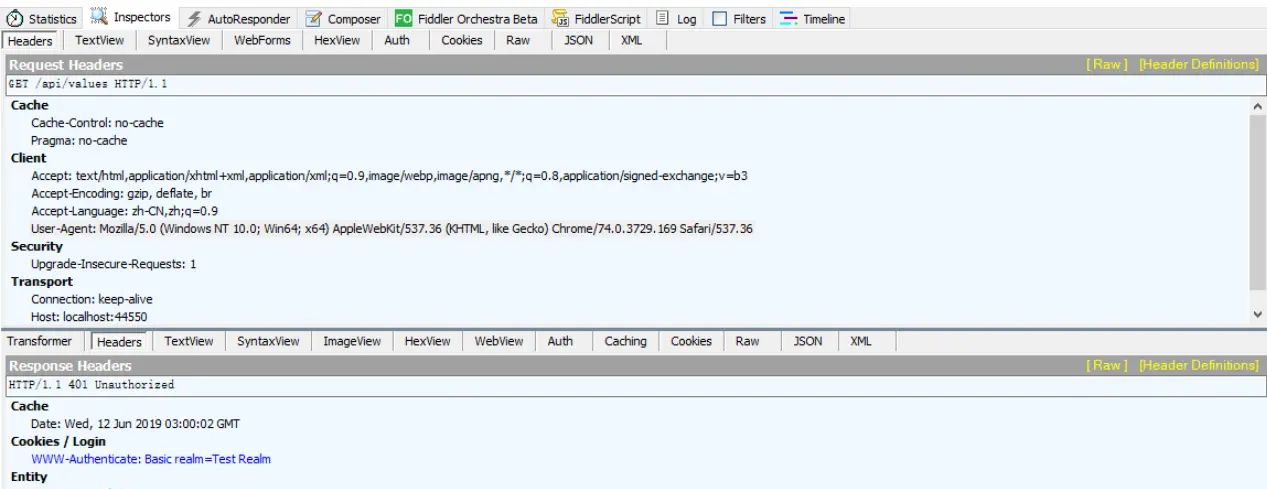Select the response Auth tab
This screenshot has height=489, width=1267.
[560, 342]
